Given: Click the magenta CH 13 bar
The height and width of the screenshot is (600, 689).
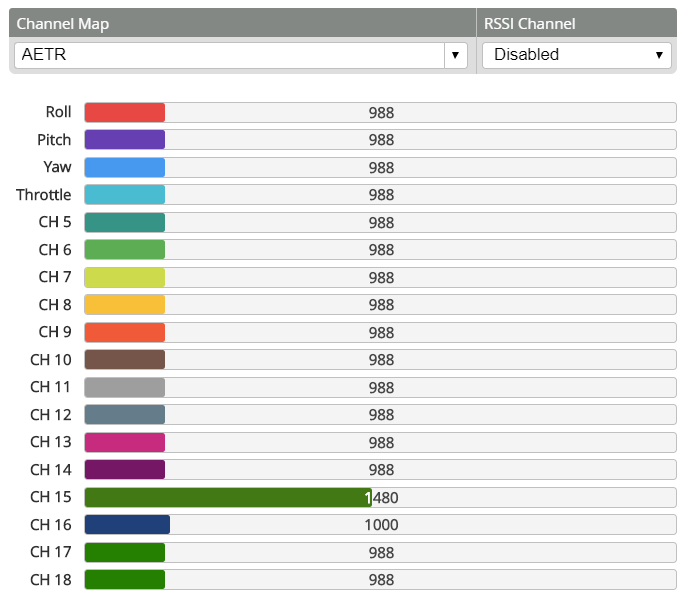Looking at the screenshot, I should click(125, 442).
